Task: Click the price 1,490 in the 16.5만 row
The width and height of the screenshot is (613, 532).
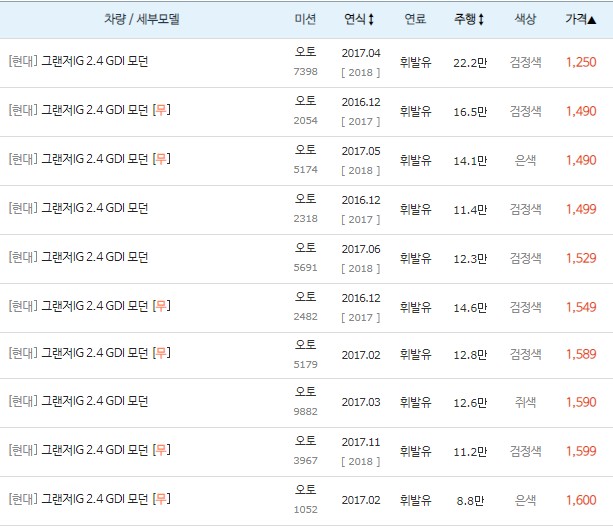Action: click(581, 111)
